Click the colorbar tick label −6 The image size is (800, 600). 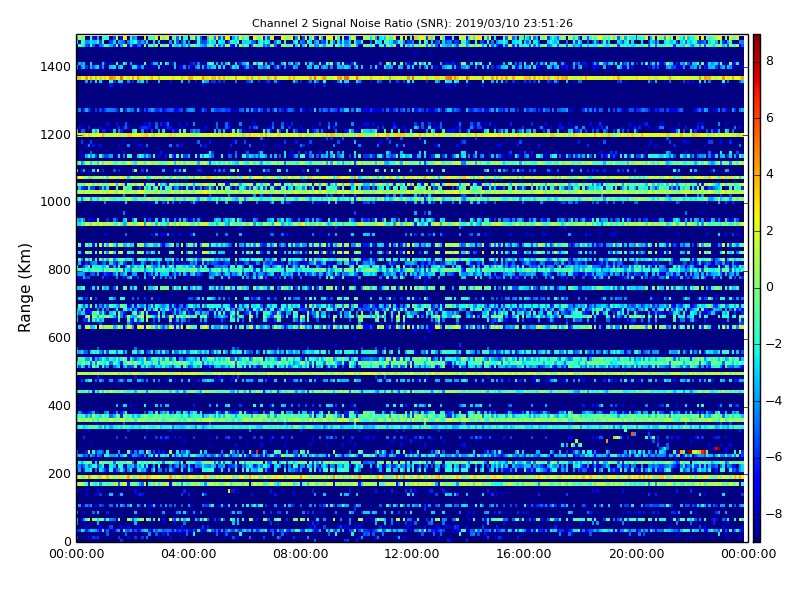coord(774,457)
